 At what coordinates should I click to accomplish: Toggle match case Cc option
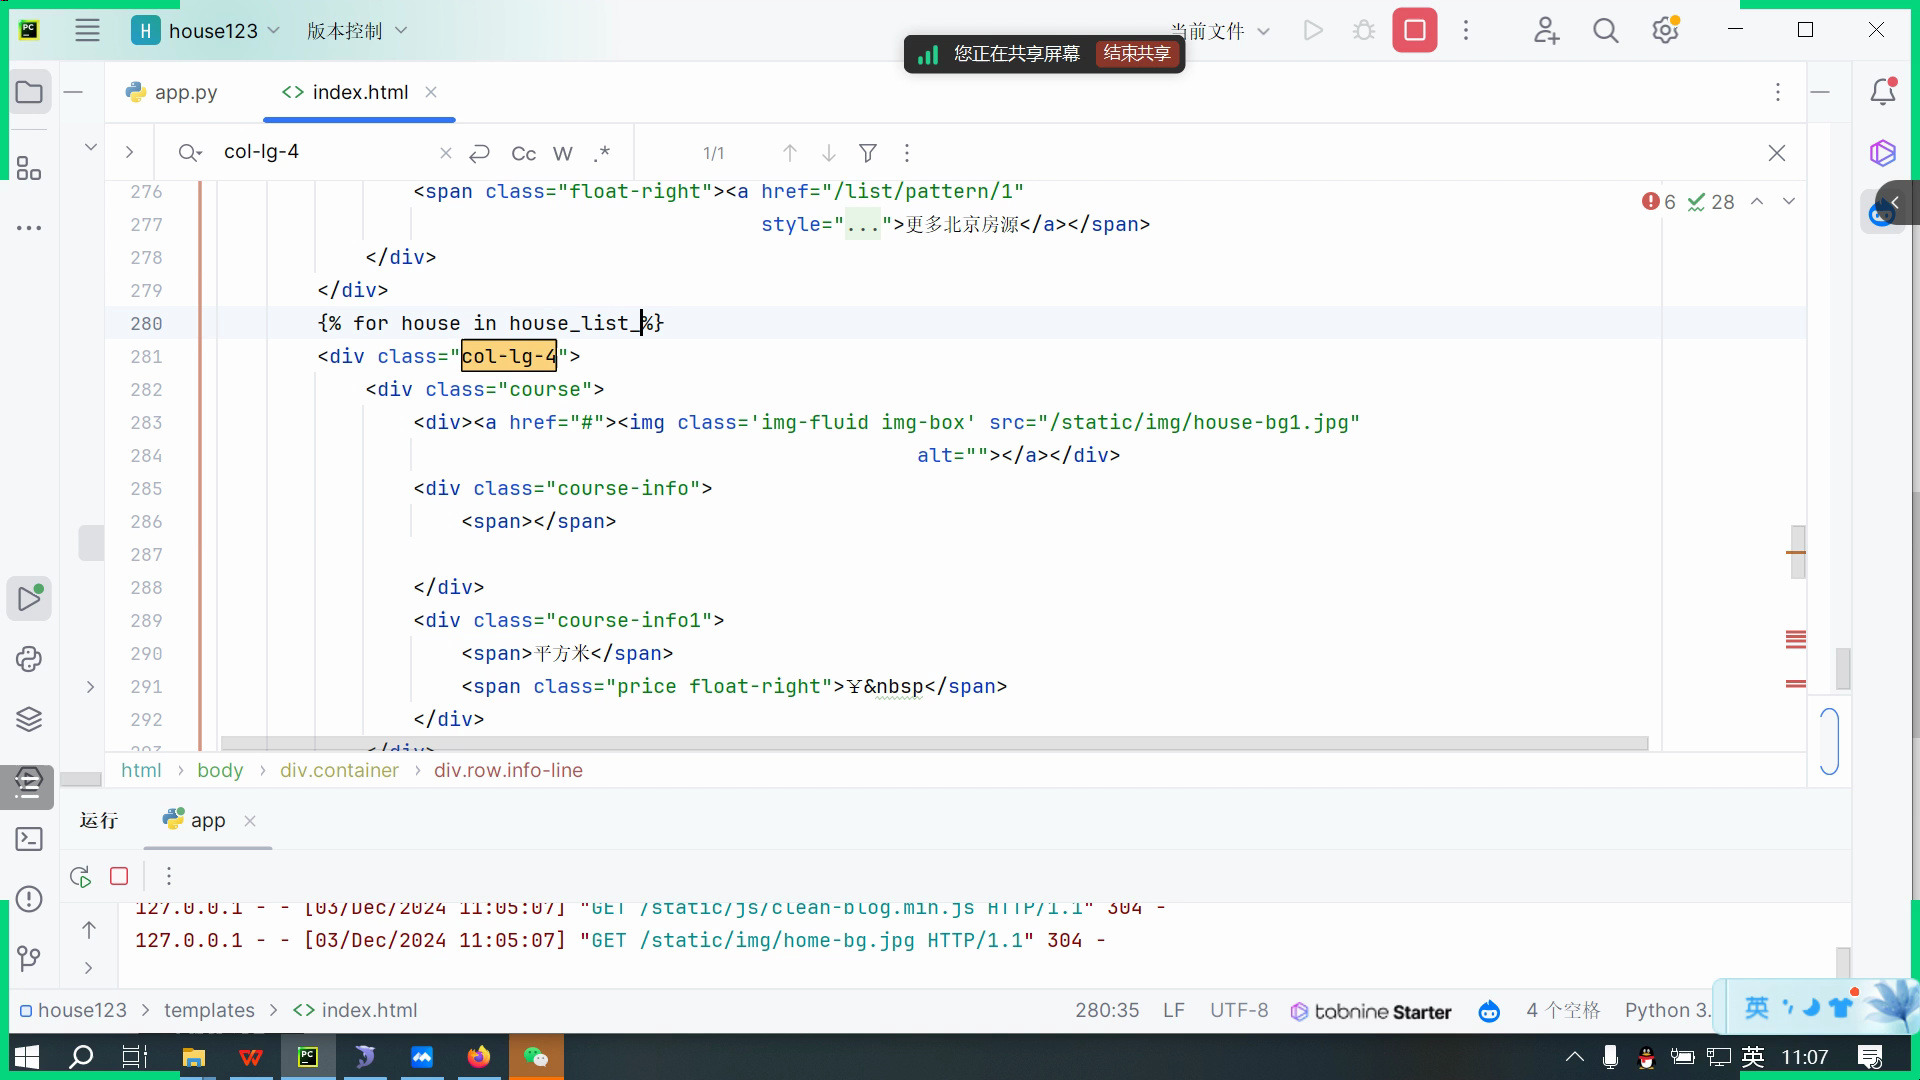(523, 154)
